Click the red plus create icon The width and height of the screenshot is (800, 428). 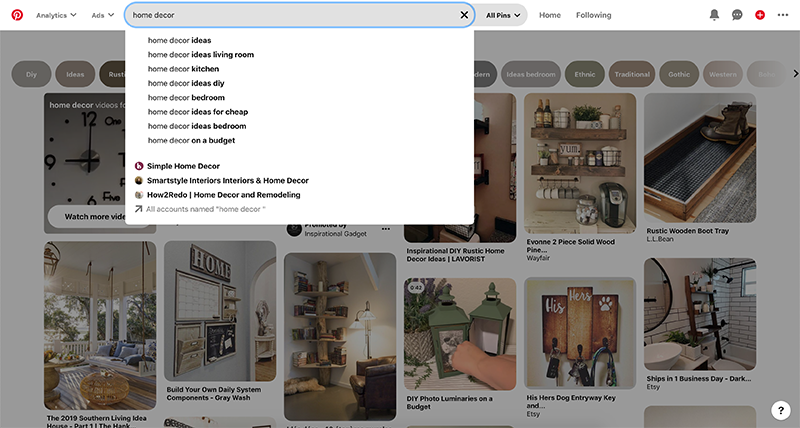click(760, 15)
